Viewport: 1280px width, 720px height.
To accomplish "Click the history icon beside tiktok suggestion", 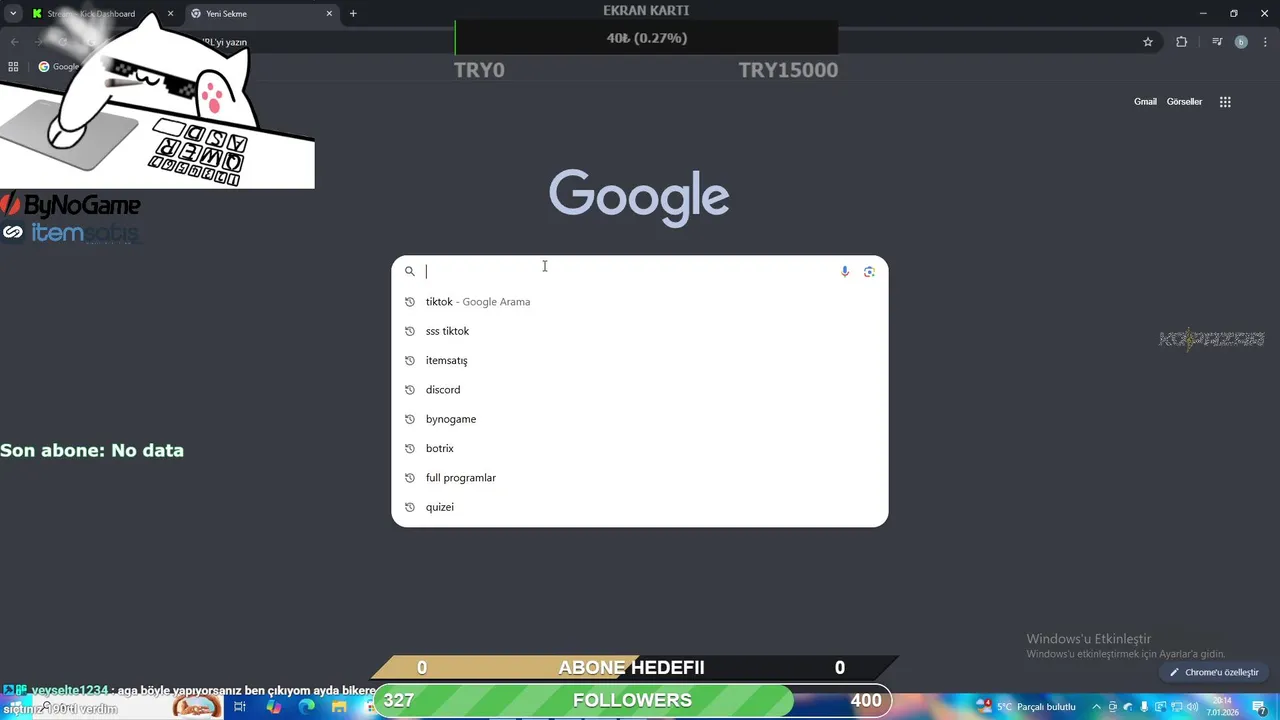I will (x=410, y=302).
